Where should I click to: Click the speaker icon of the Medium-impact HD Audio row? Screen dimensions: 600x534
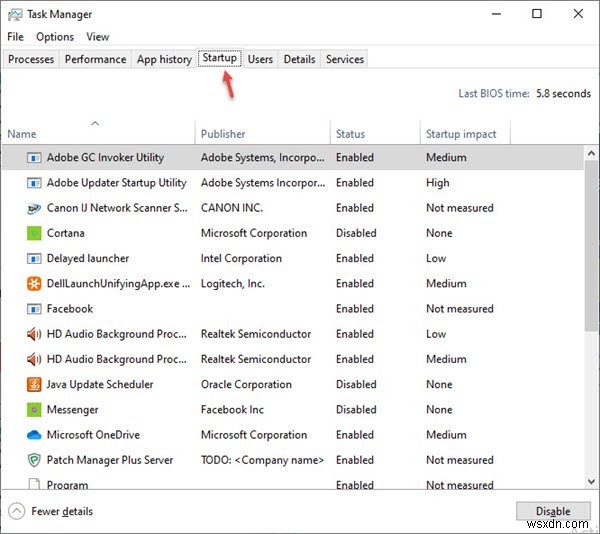34,360
